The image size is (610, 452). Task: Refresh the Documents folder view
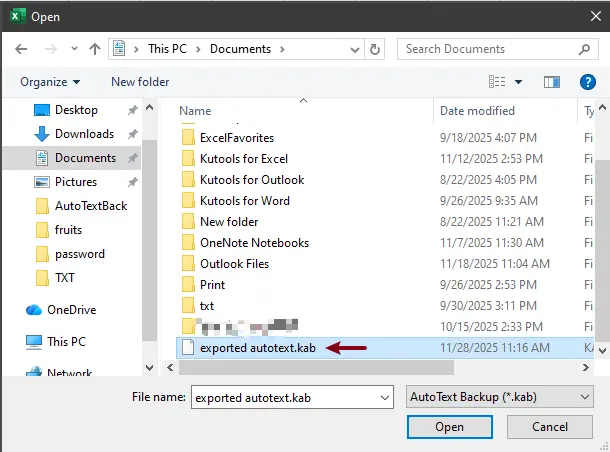[375, 48]
